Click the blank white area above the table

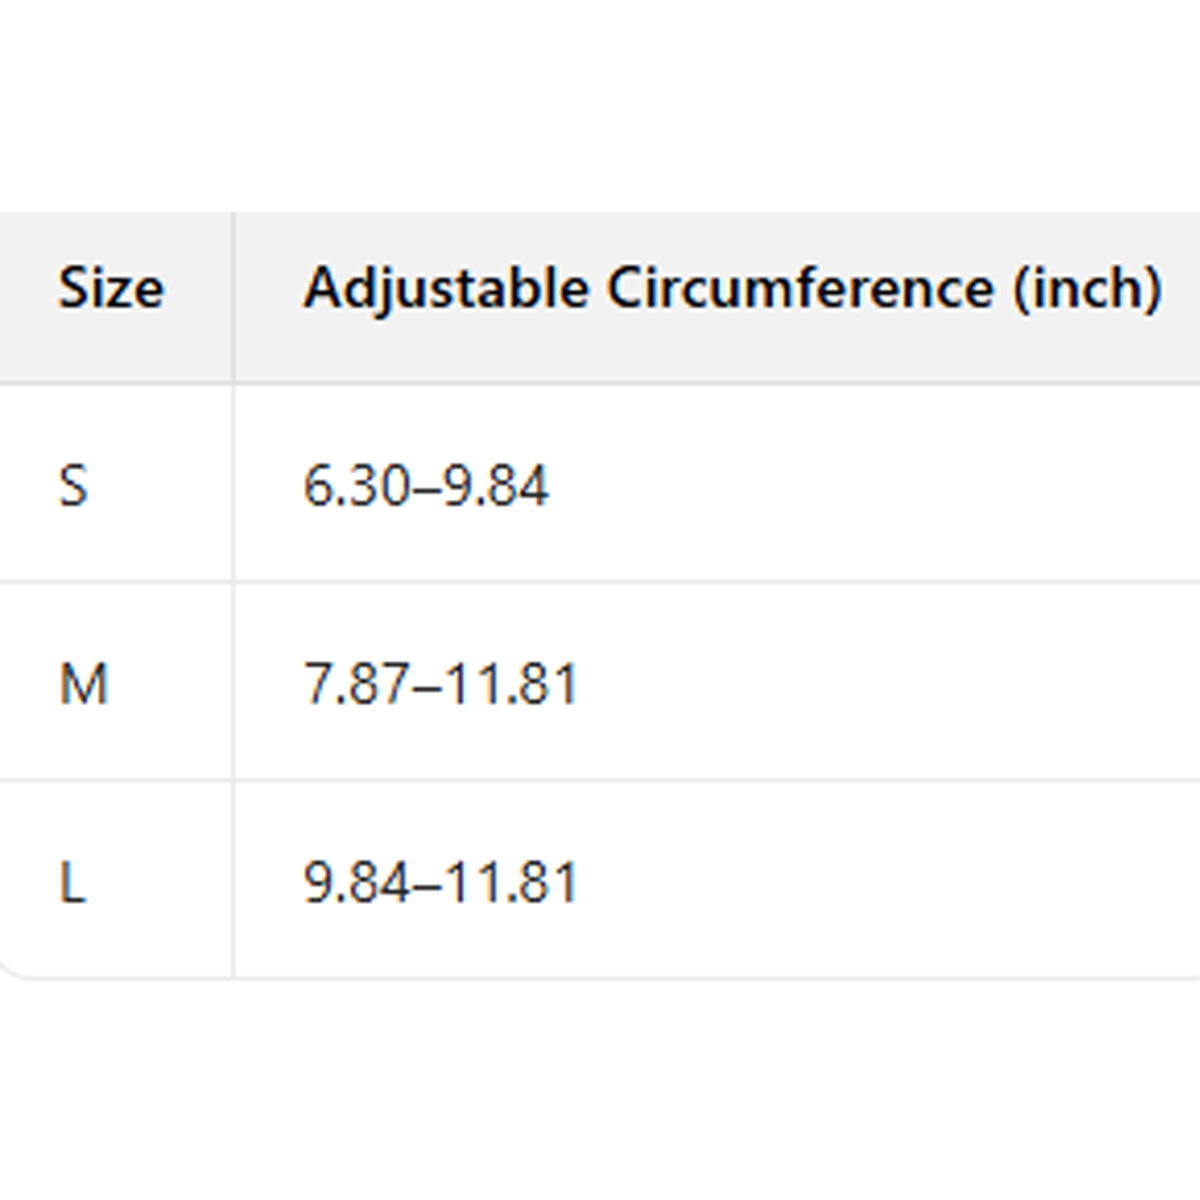click(x=600, y=100)
